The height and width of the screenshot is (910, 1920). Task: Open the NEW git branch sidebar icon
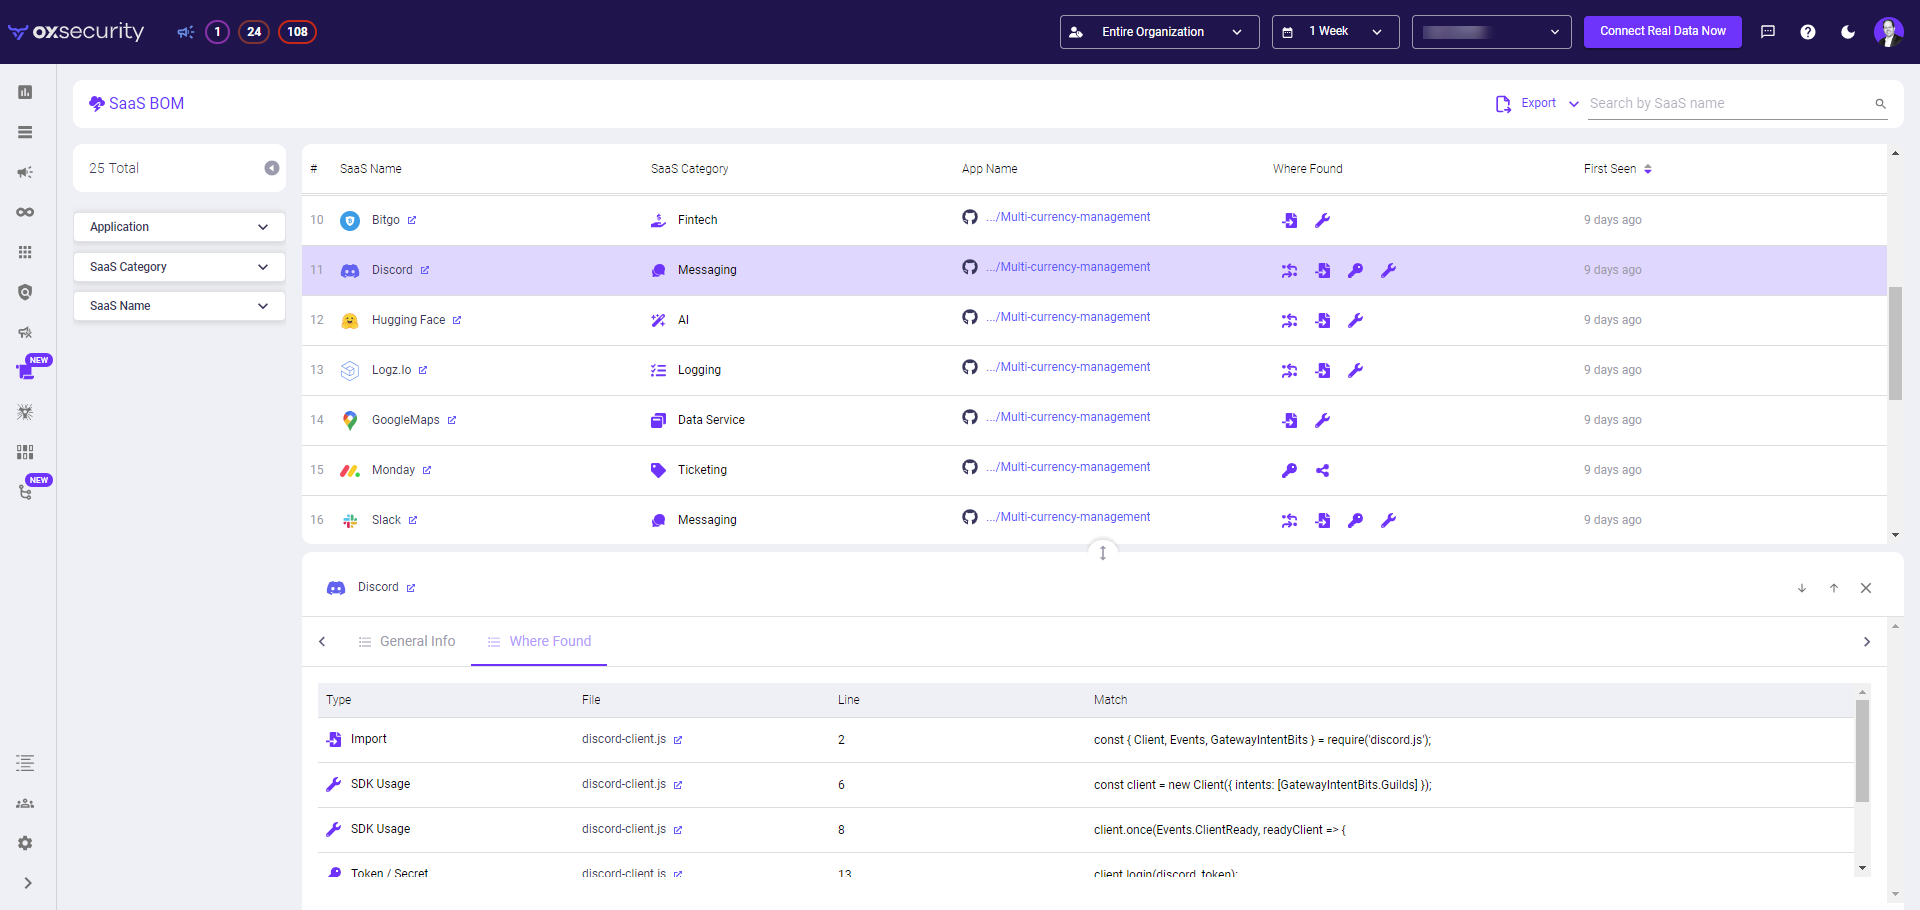(27, 491)
